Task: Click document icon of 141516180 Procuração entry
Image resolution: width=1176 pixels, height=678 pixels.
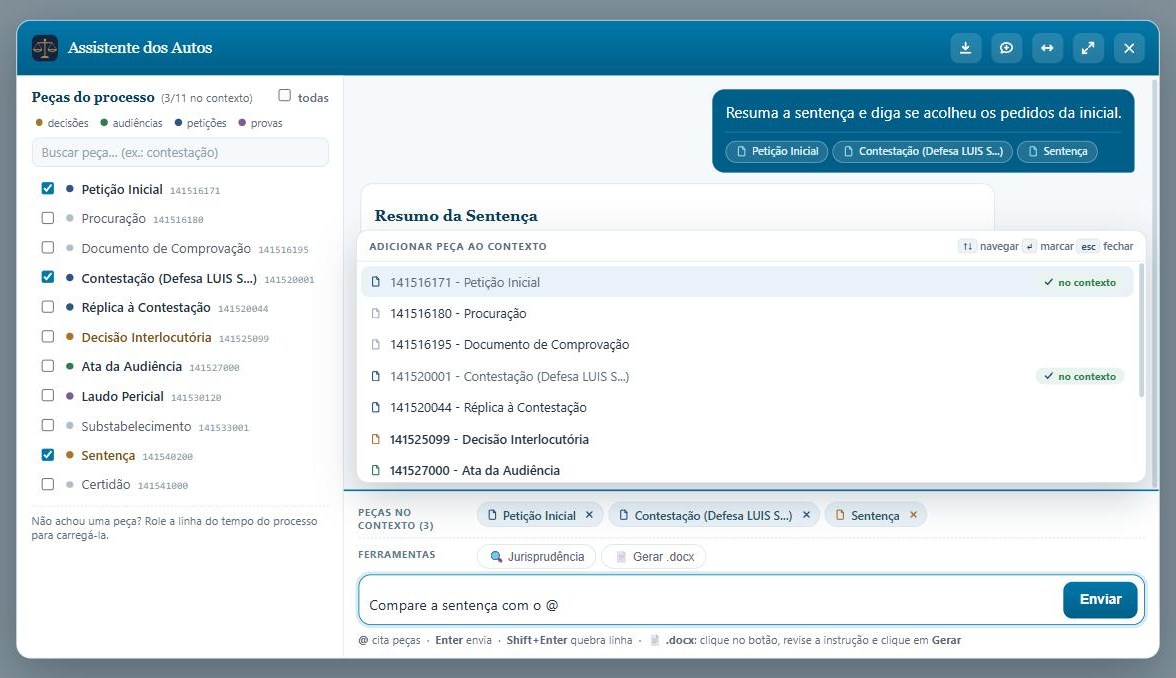Action: point(376,314)
